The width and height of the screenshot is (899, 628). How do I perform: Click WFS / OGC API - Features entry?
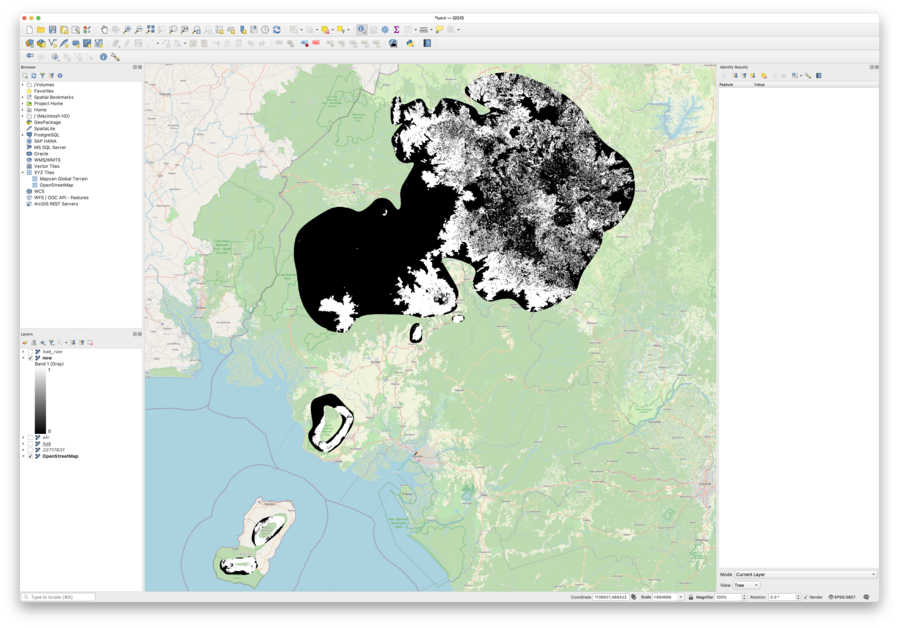[x=61, y=197]
